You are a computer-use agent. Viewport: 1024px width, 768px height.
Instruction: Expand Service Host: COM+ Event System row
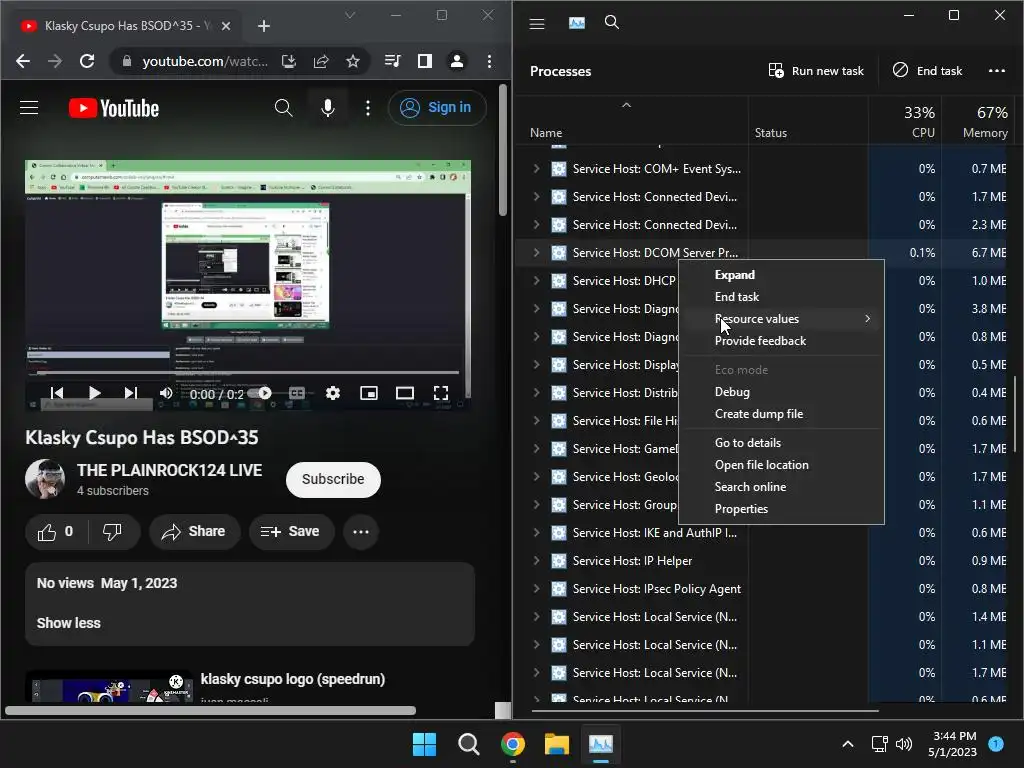(x=536, y=168)
